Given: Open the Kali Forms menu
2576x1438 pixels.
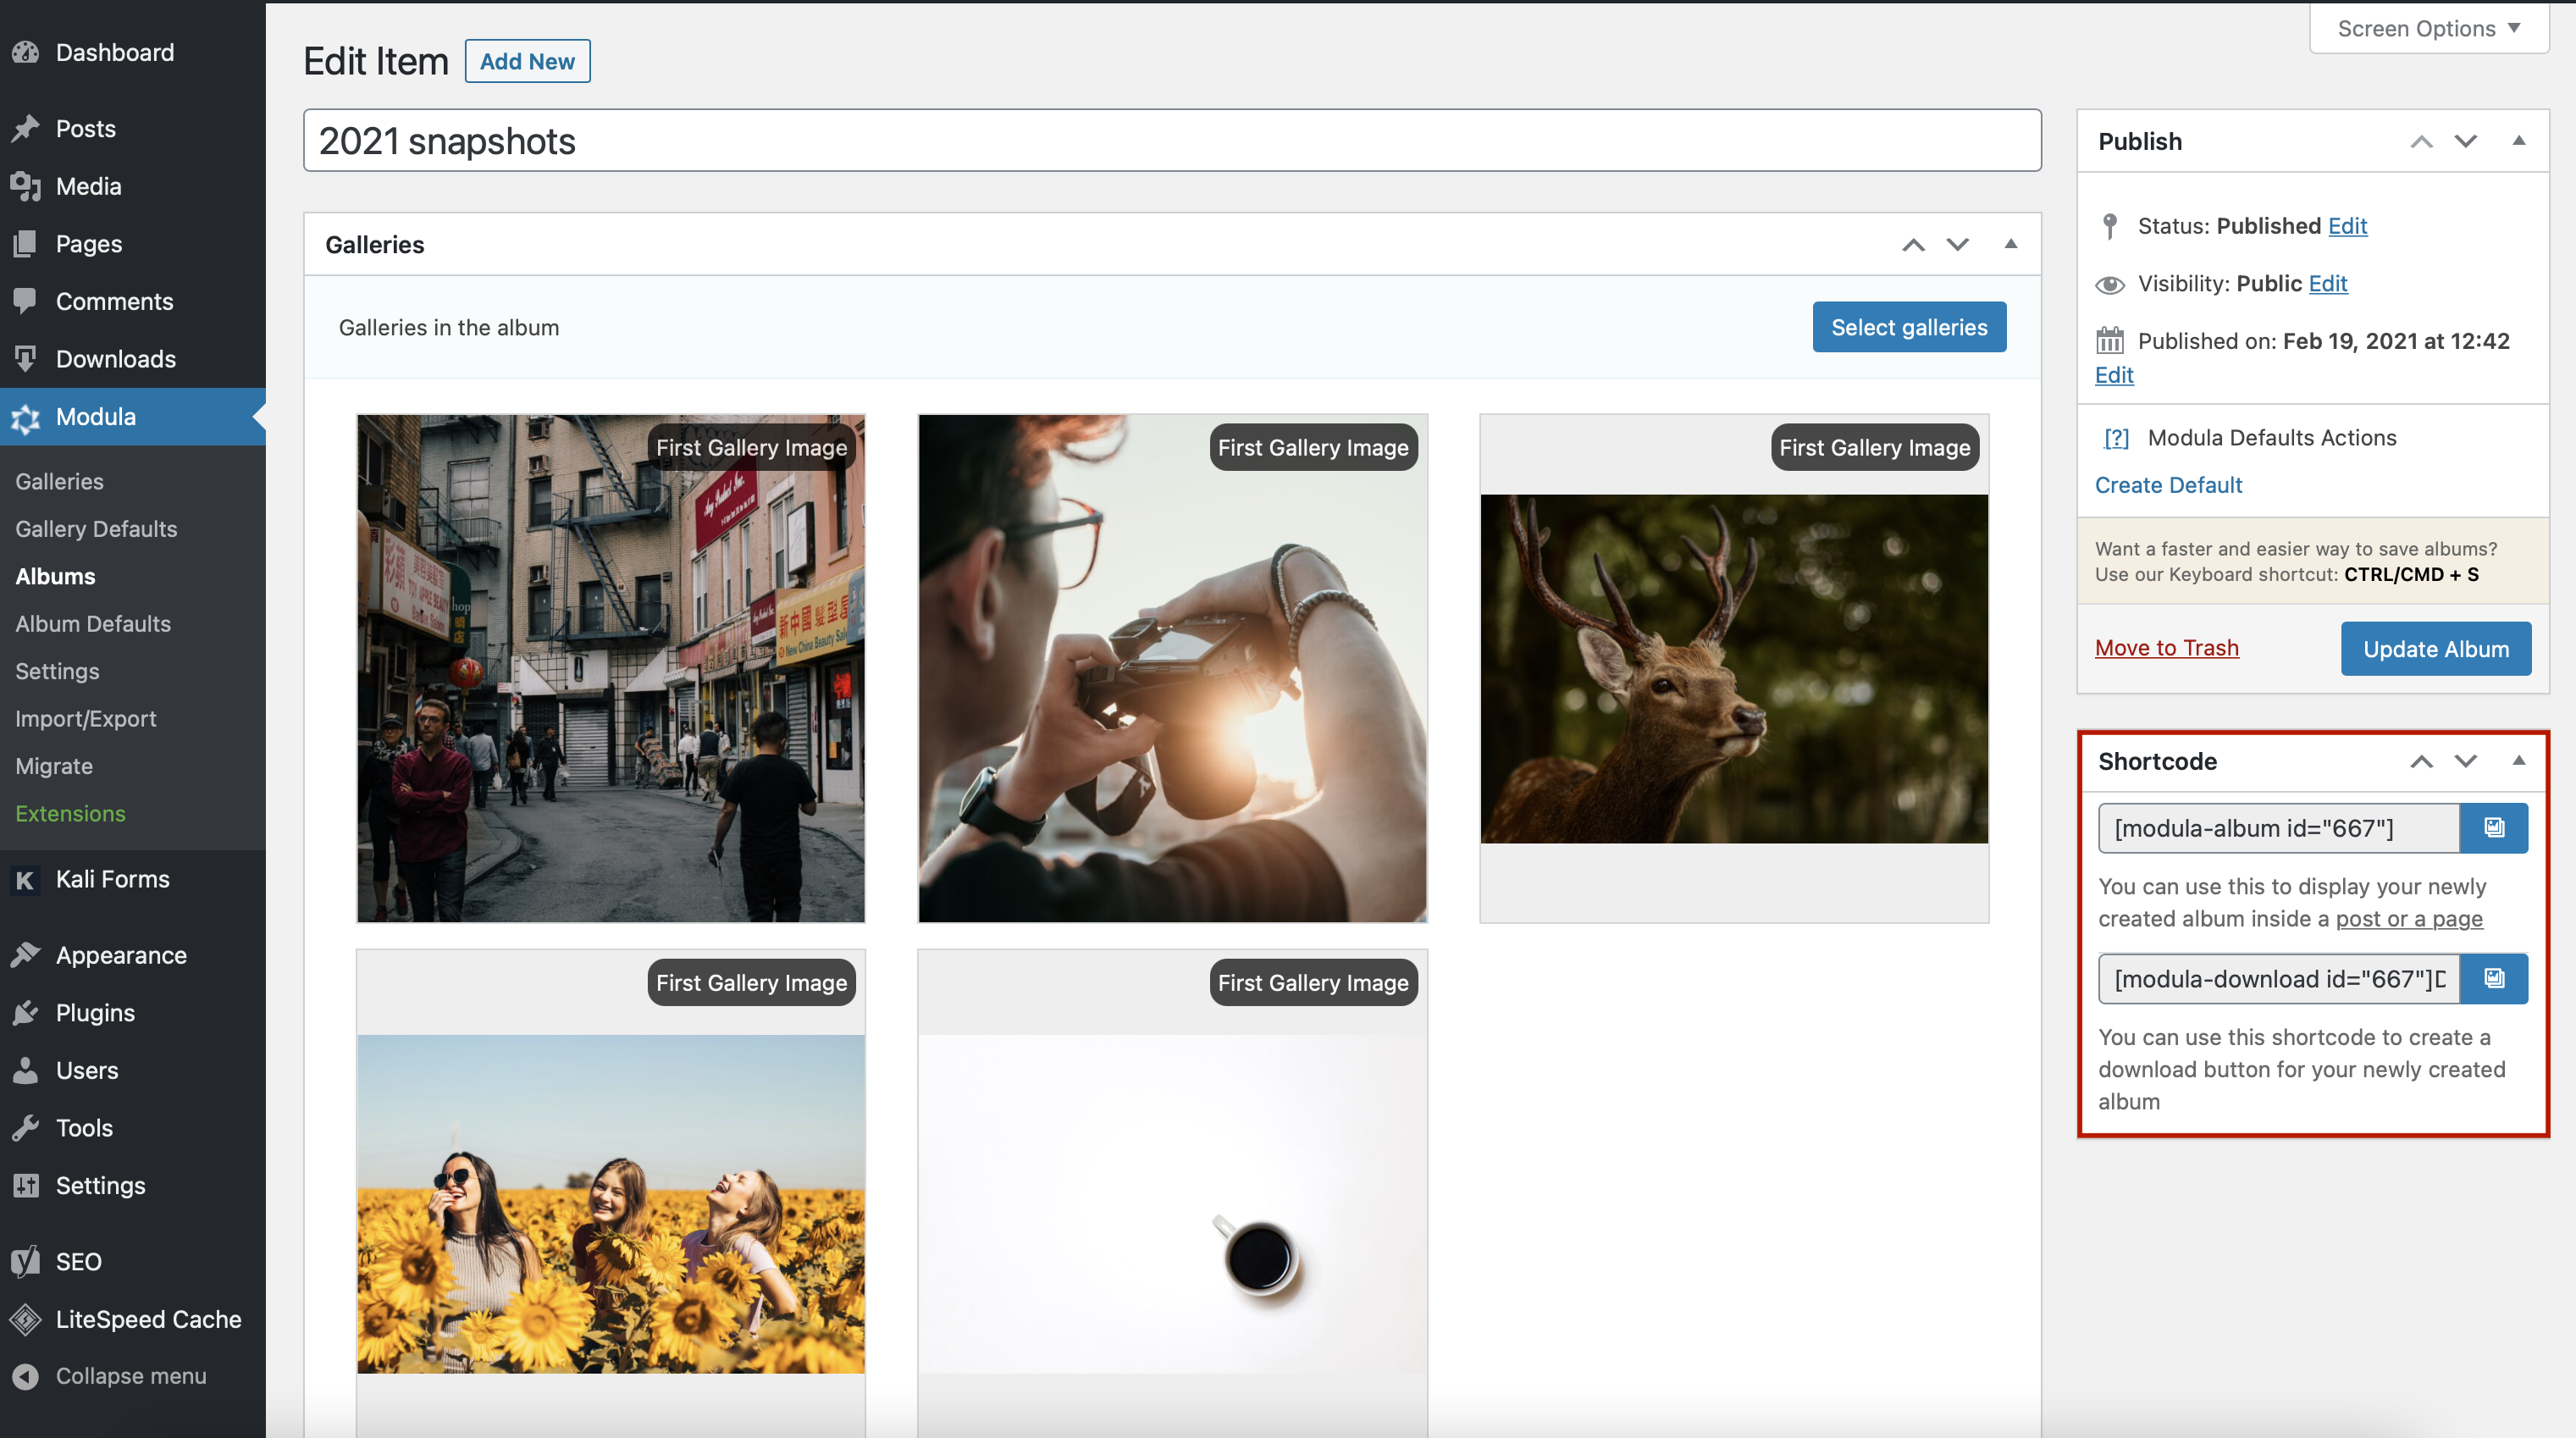Looking at the screenshot, I should coord(112,879).
